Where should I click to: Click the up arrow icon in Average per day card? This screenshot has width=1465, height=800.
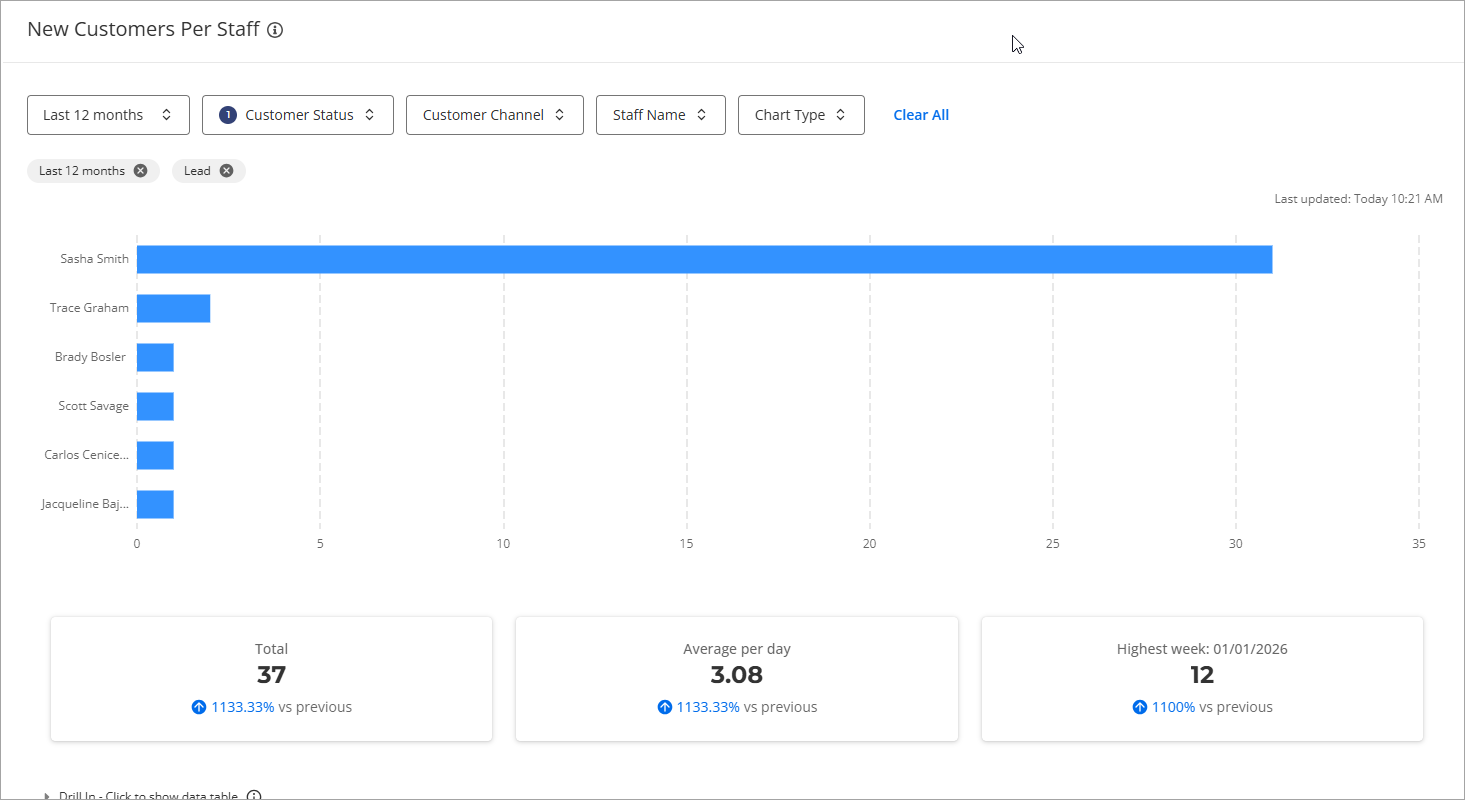tap(664, 707)
